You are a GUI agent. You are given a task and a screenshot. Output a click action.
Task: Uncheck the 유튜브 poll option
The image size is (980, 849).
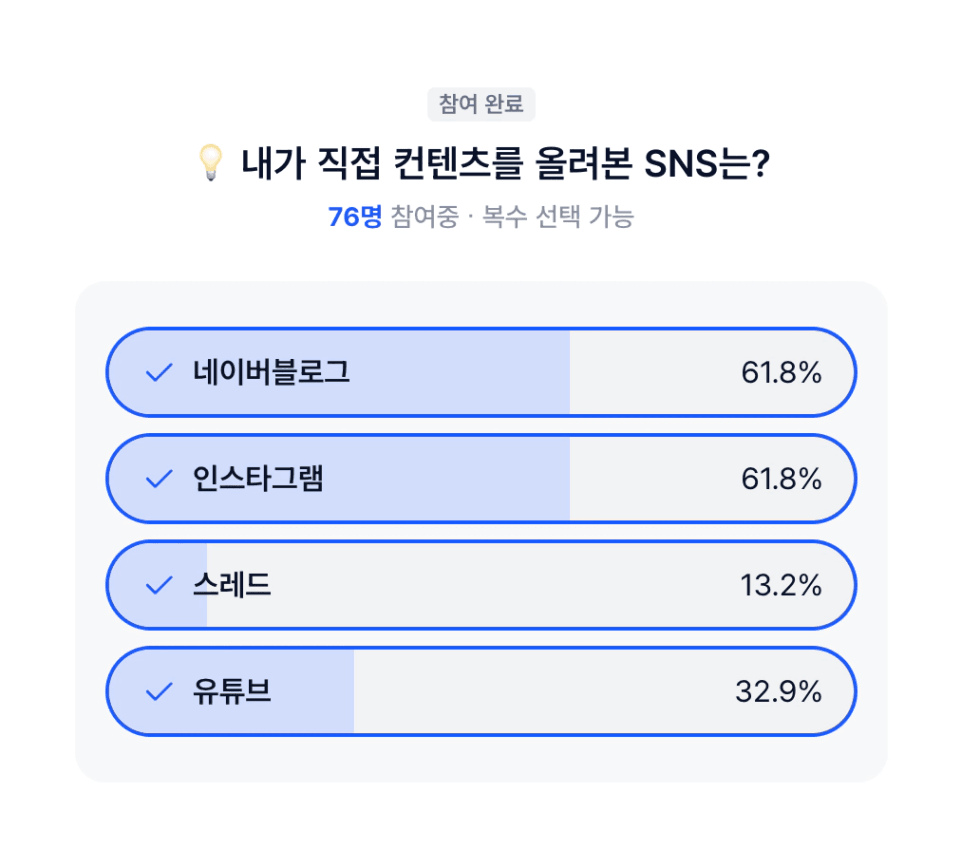coord(481,691)
